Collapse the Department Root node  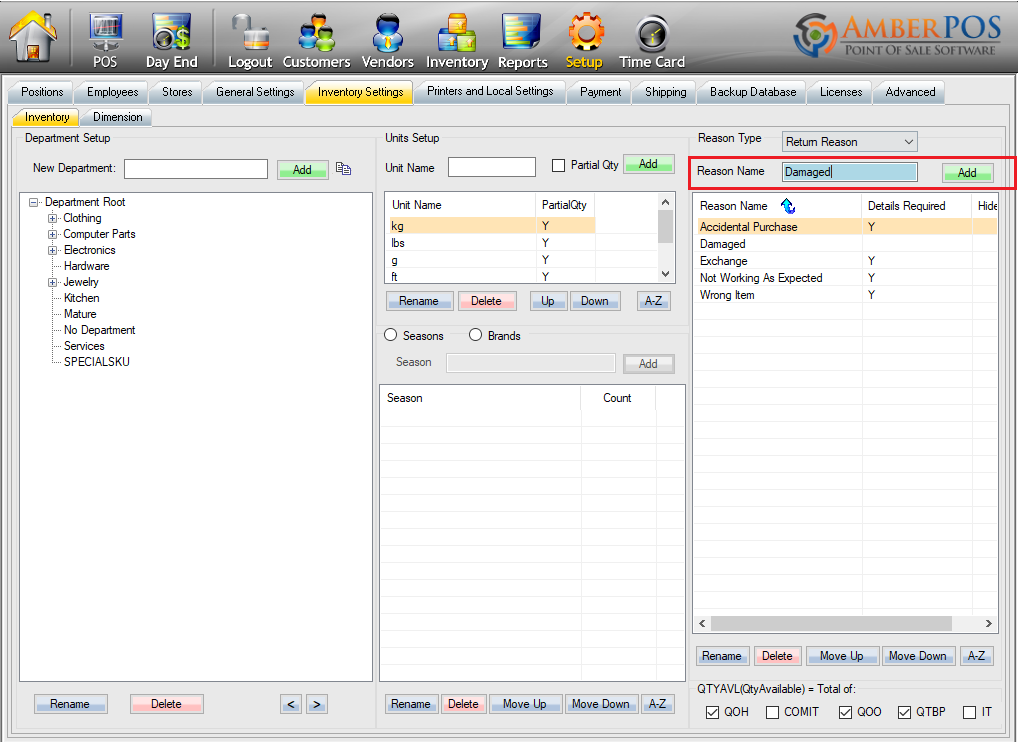click(33, 203)
